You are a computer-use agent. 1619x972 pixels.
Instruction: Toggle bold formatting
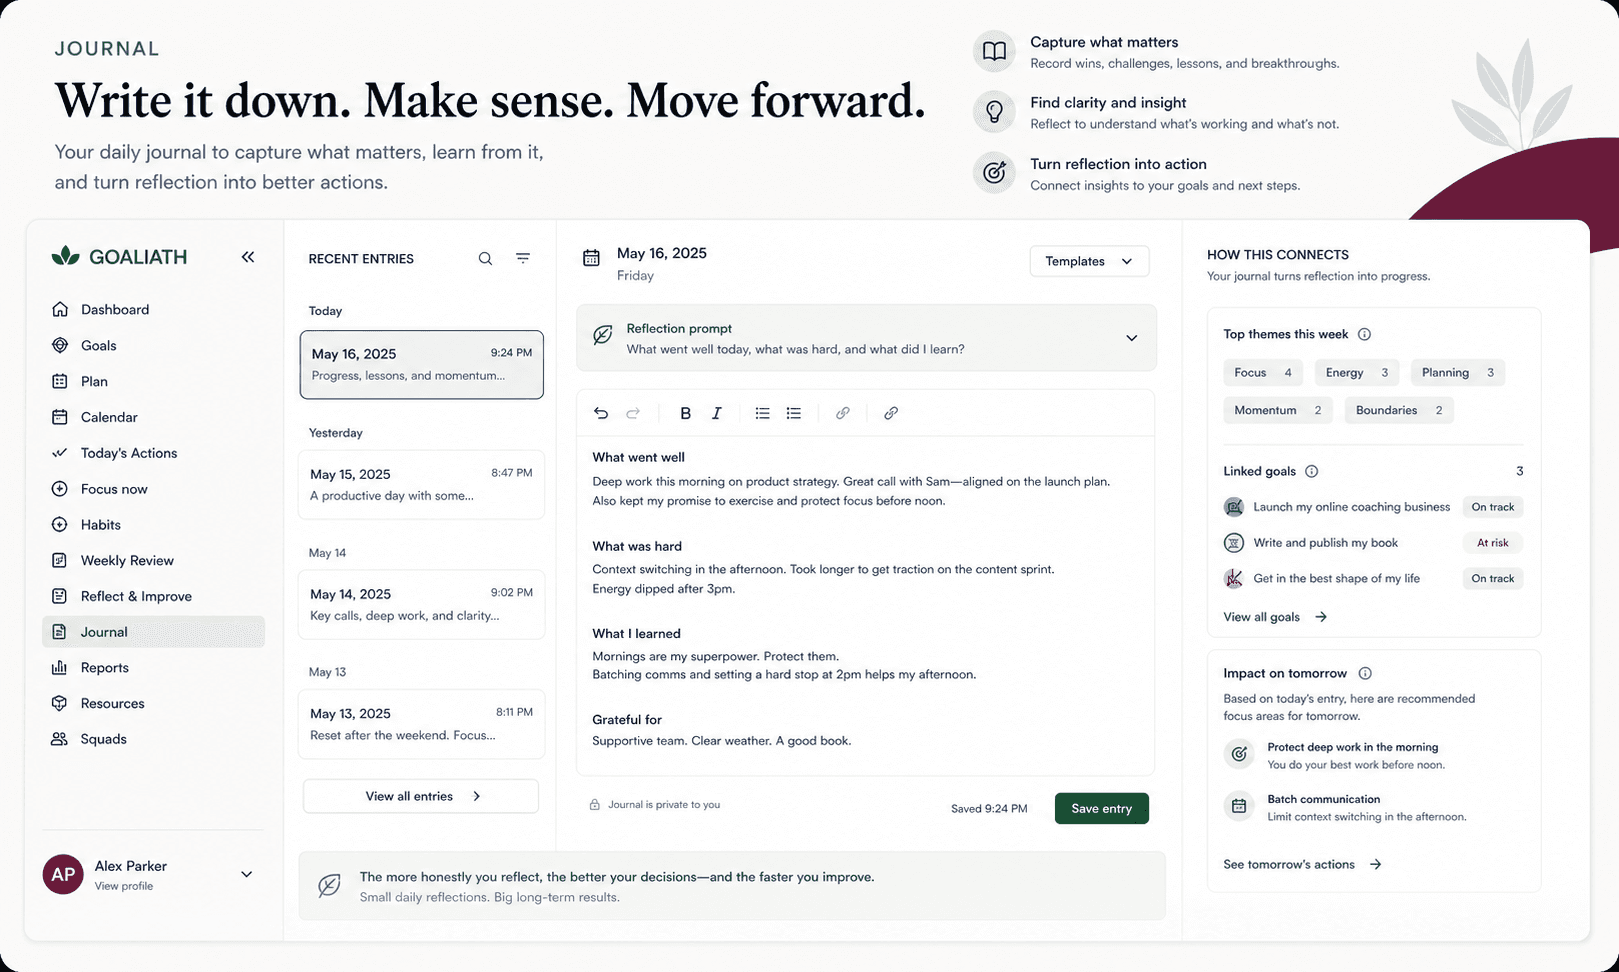685,413
